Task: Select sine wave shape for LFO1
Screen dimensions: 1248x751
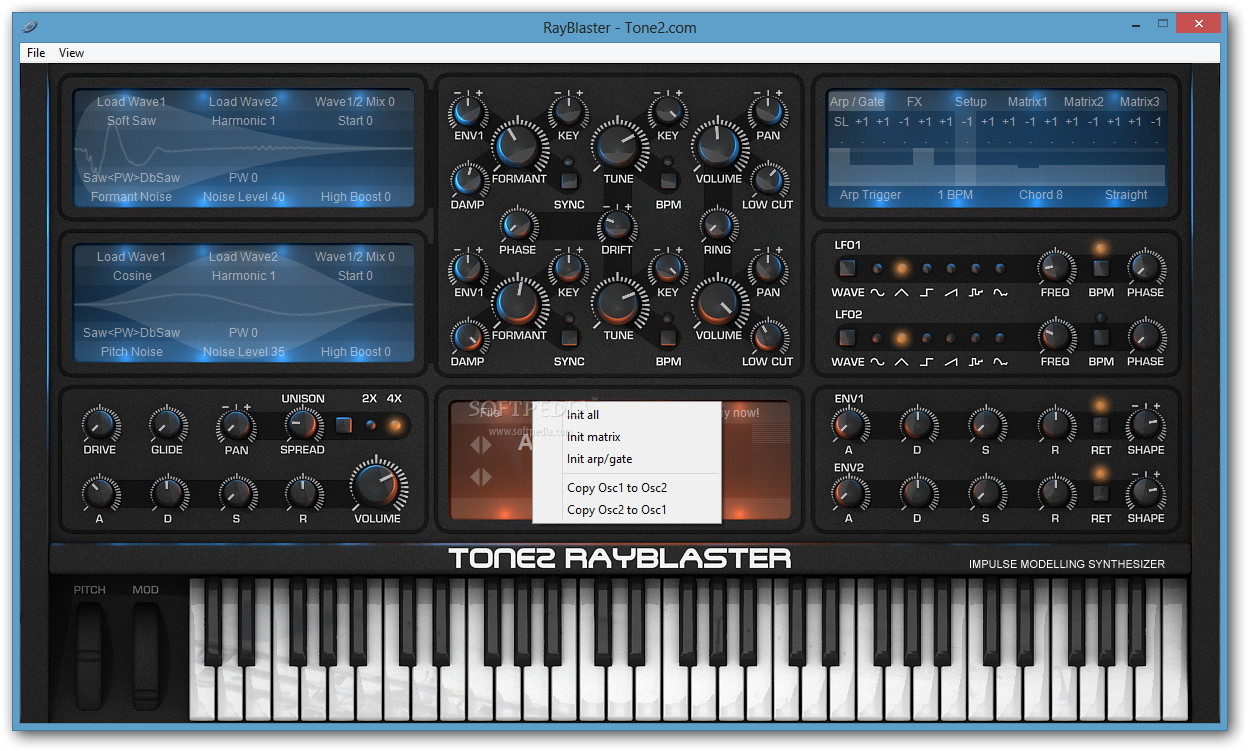Action: pyautogui.click(x=877, y=293)
